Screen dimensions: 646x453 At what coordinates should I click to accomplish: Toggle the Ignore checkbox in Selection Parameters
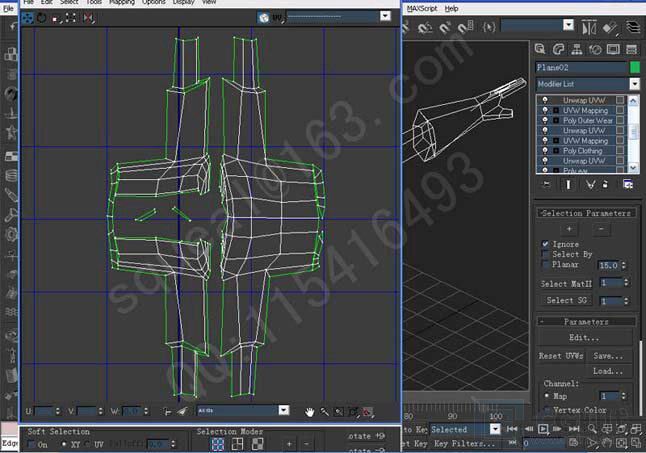pos(545,244)
